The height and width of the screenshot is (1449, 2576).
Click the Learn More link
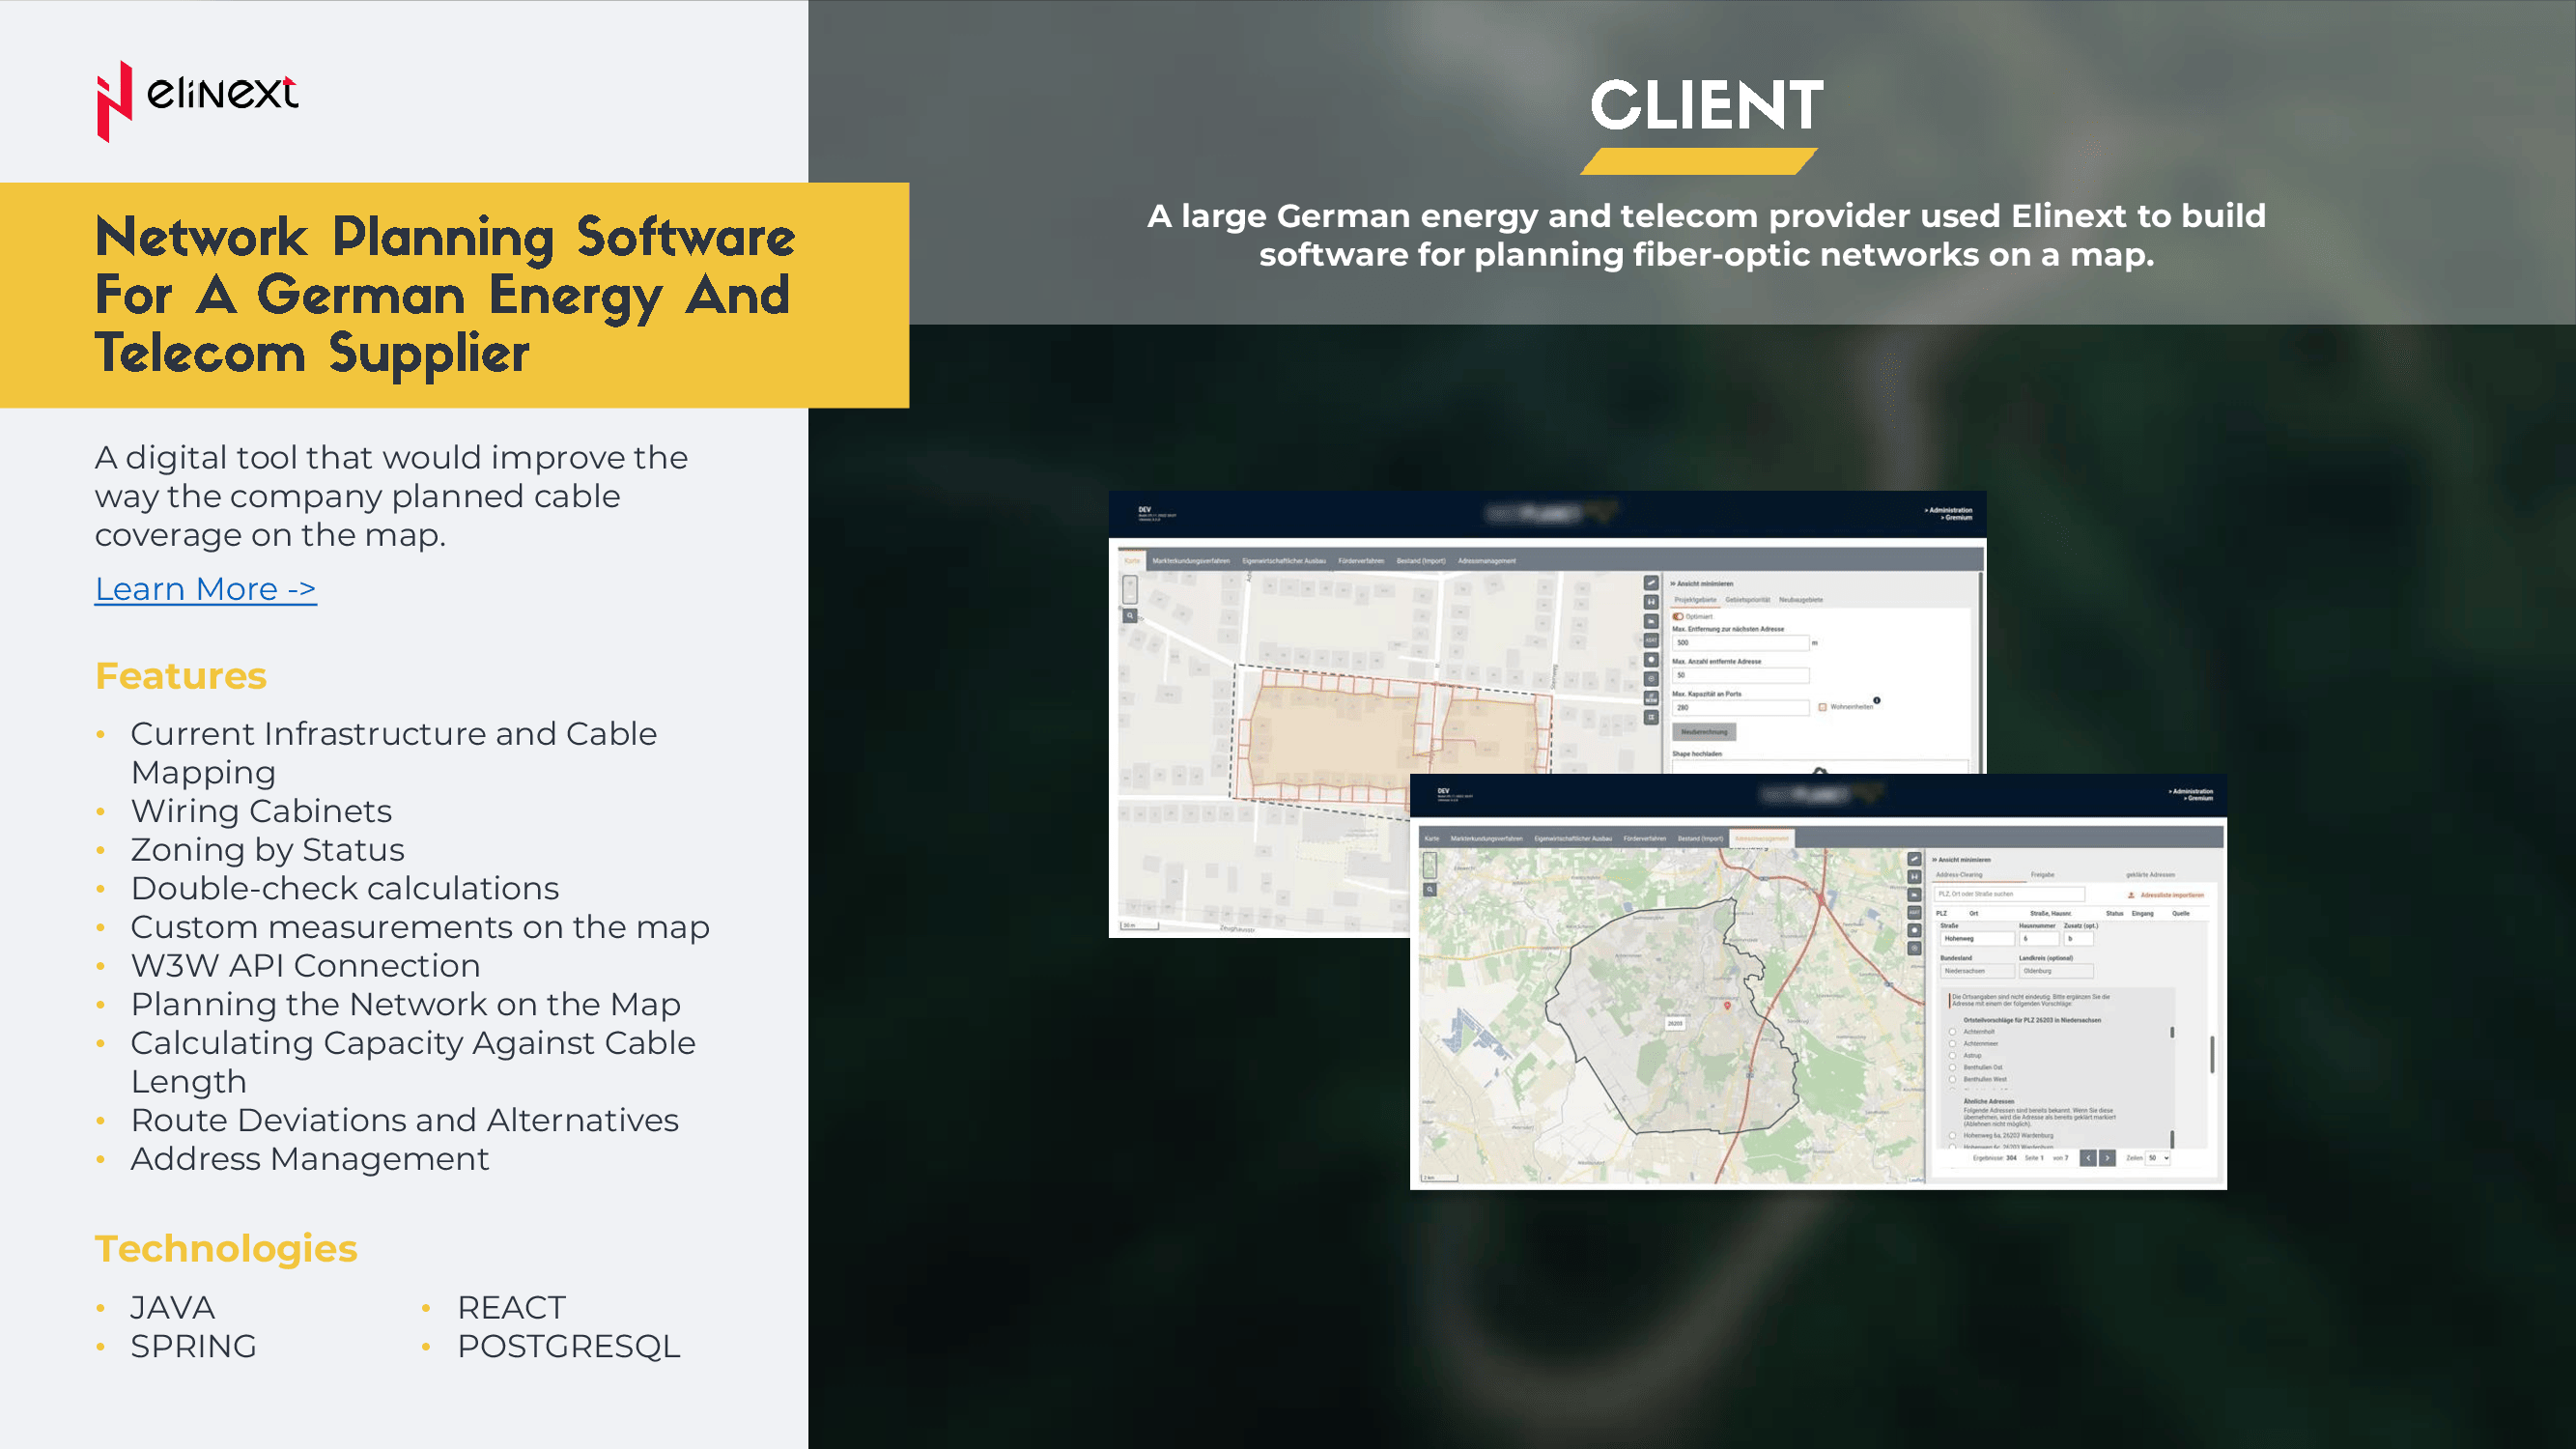(205, 589)
